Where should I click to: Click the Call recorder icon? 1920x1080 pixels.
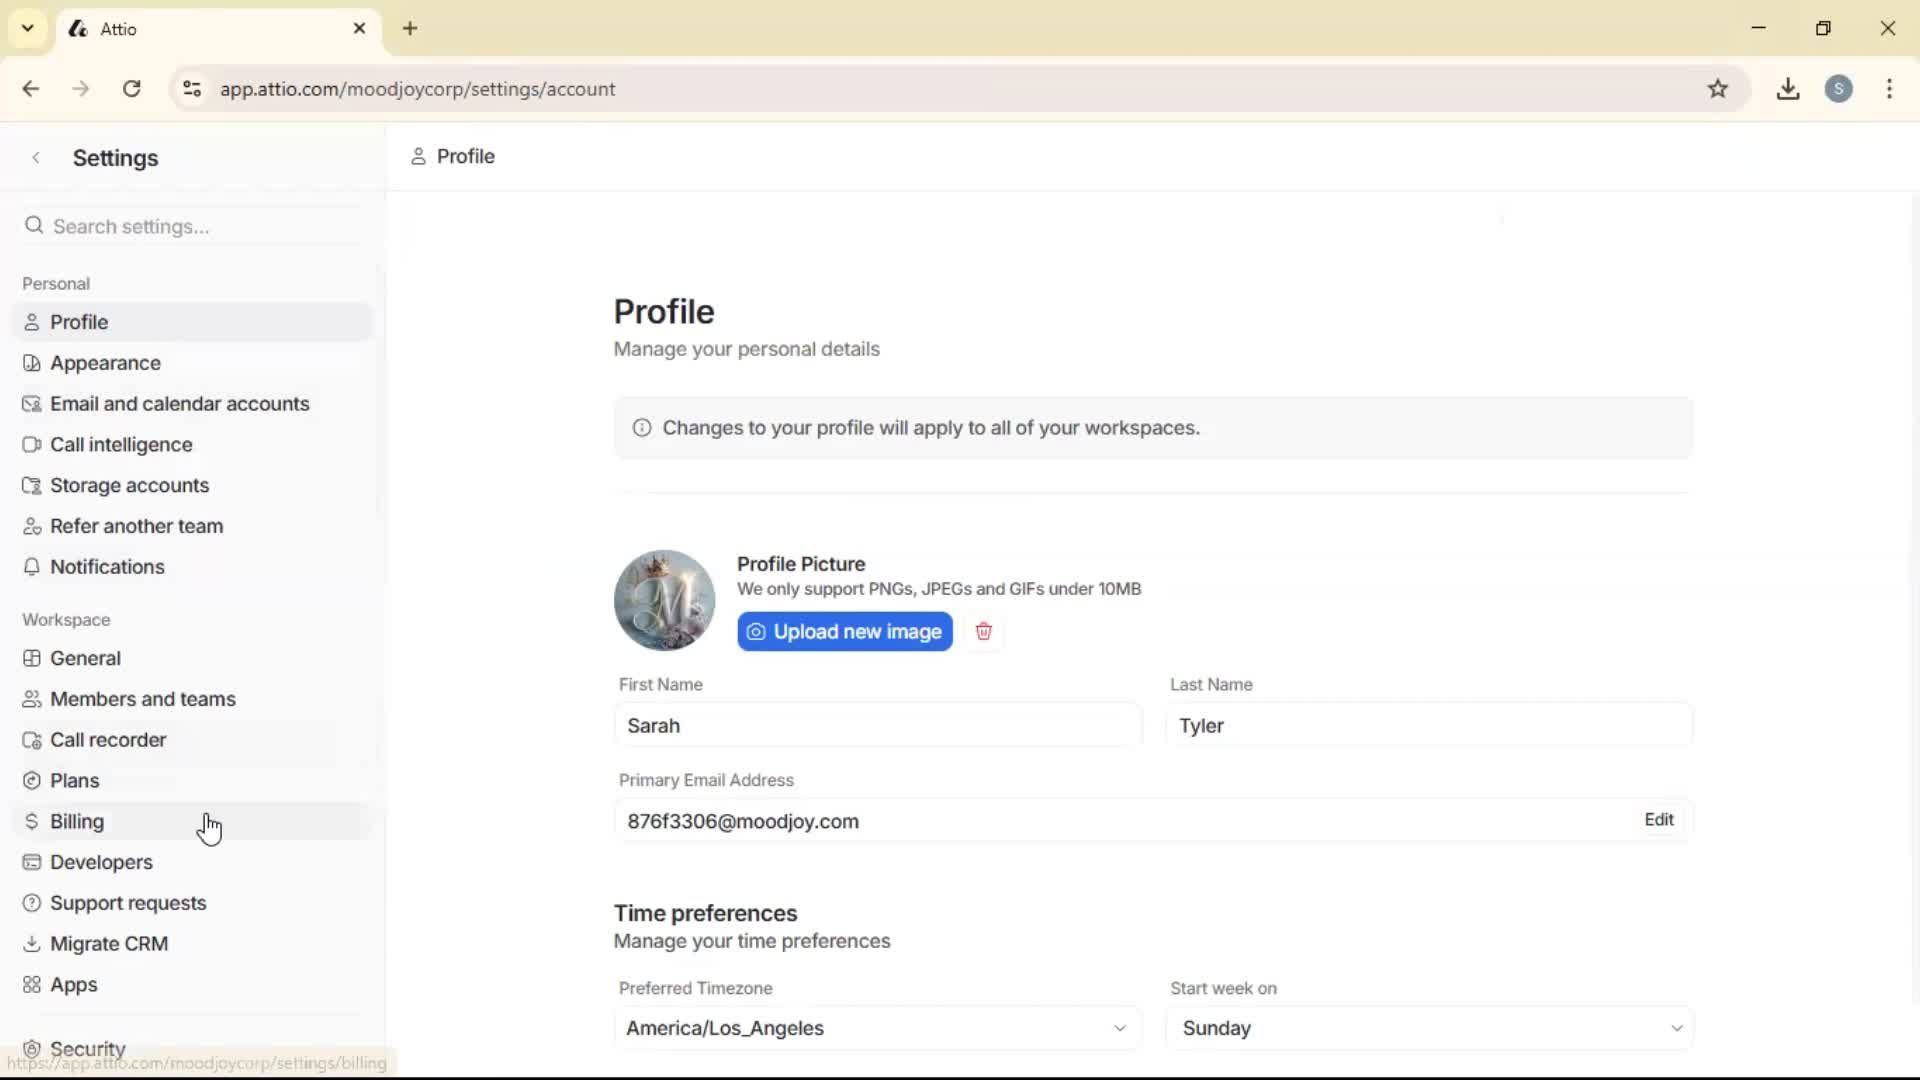coord(32,741)
